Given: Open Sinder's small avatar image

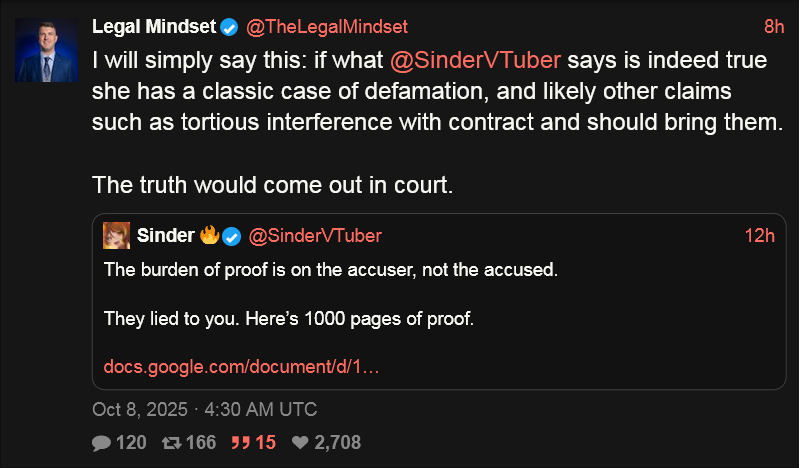Looking at the screenshot, I should point(117,236).
